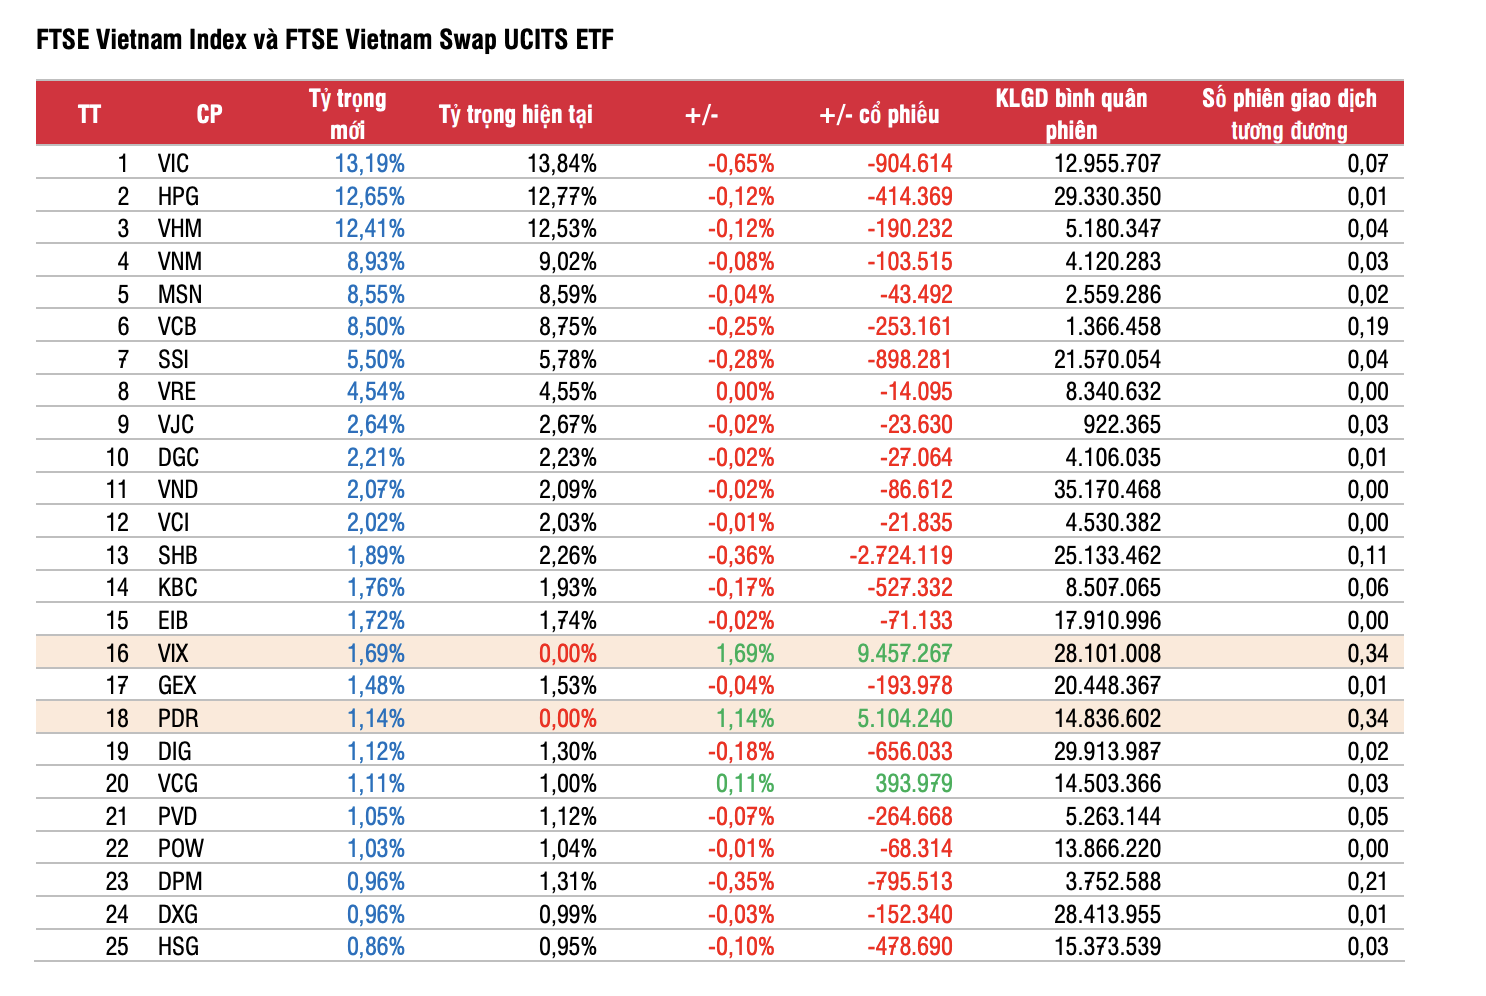Screen dimensions: 1486x996
Task: Select the MSN ticker cell
Action: (x=180, y=295)
